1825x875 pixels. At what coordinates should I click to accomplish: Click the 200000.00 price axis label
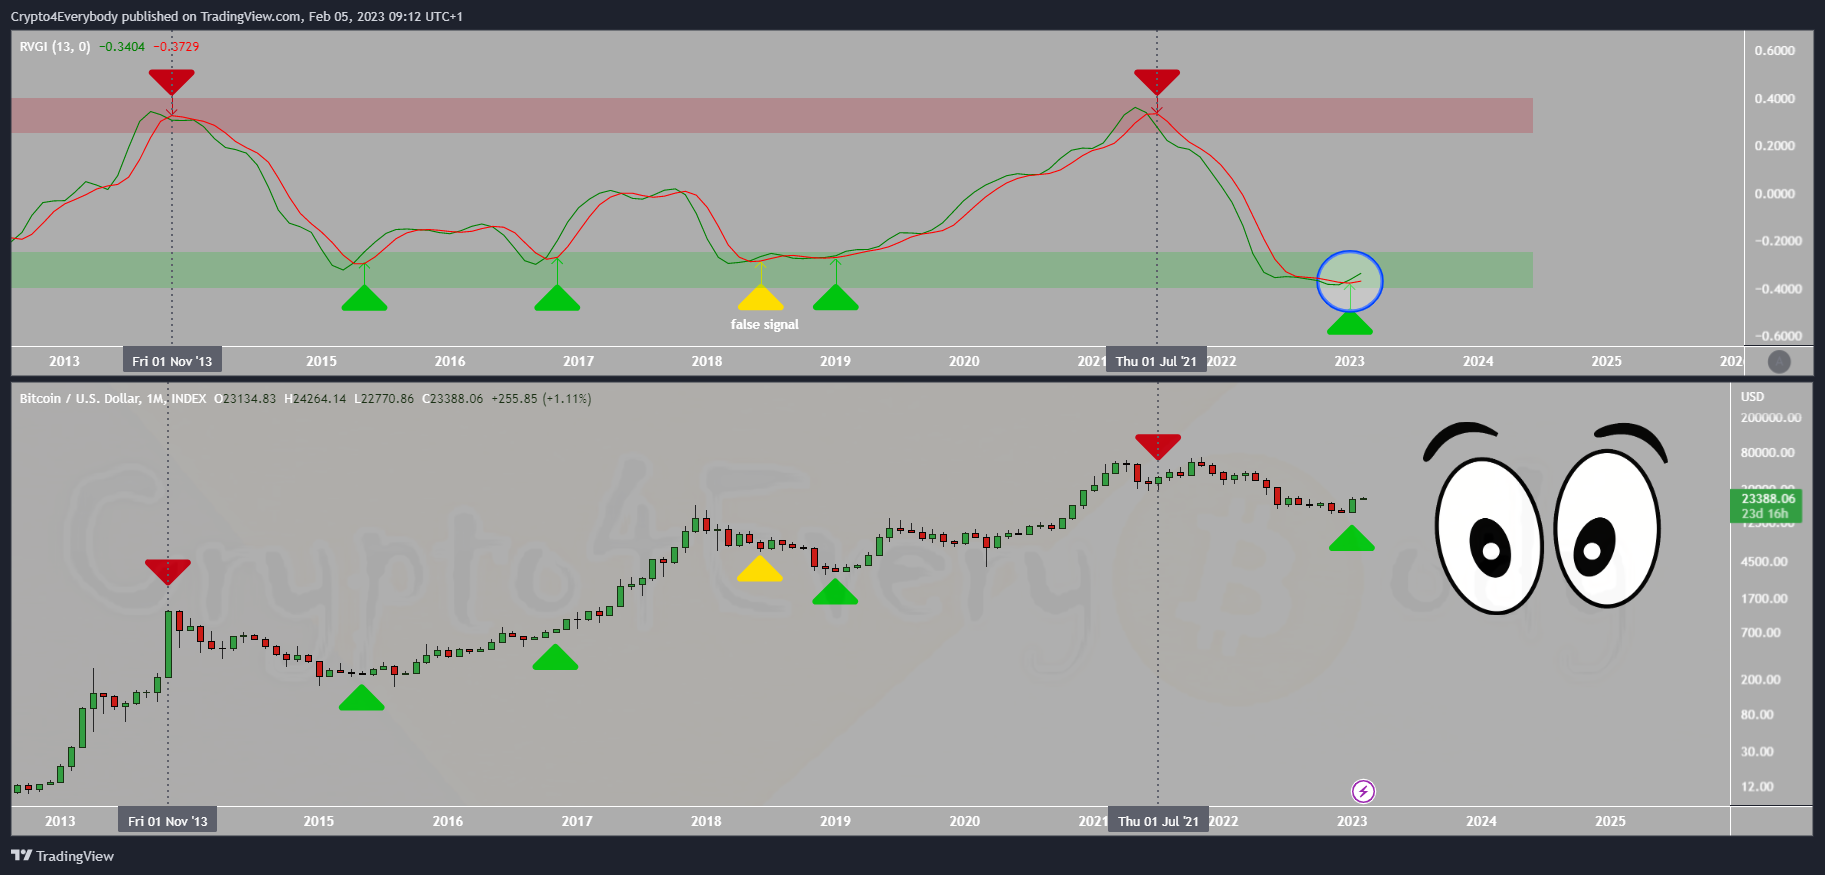(1771, 418)
